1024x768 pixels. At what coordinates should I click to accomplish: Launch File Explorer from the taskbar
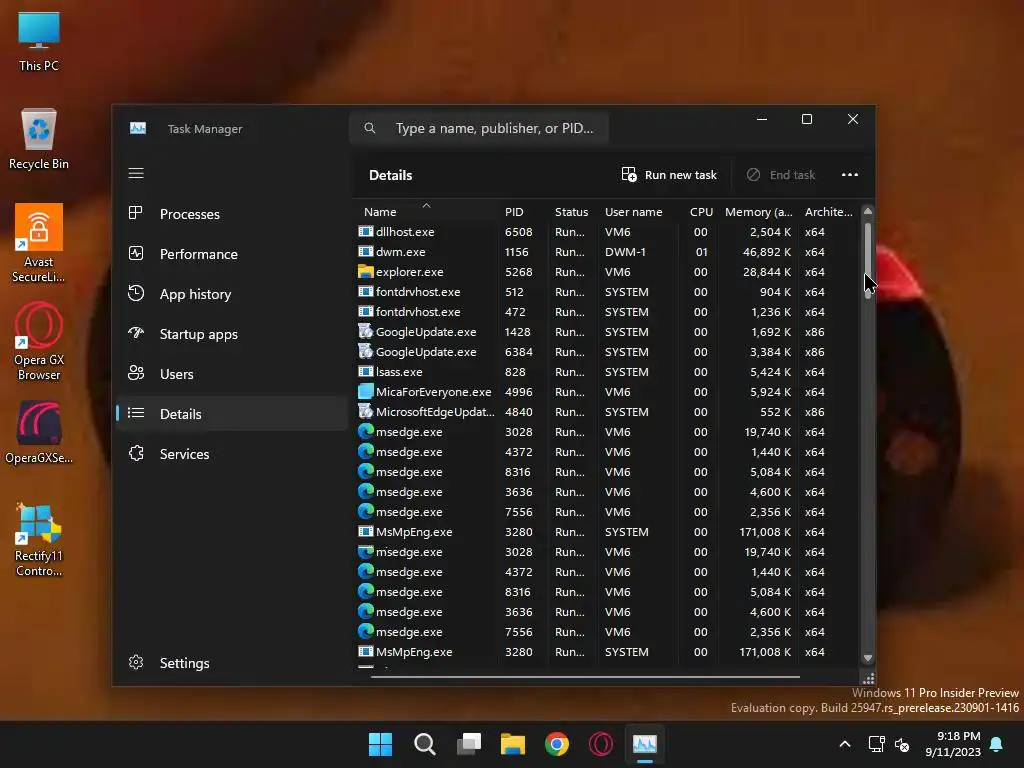pos(513,744)
